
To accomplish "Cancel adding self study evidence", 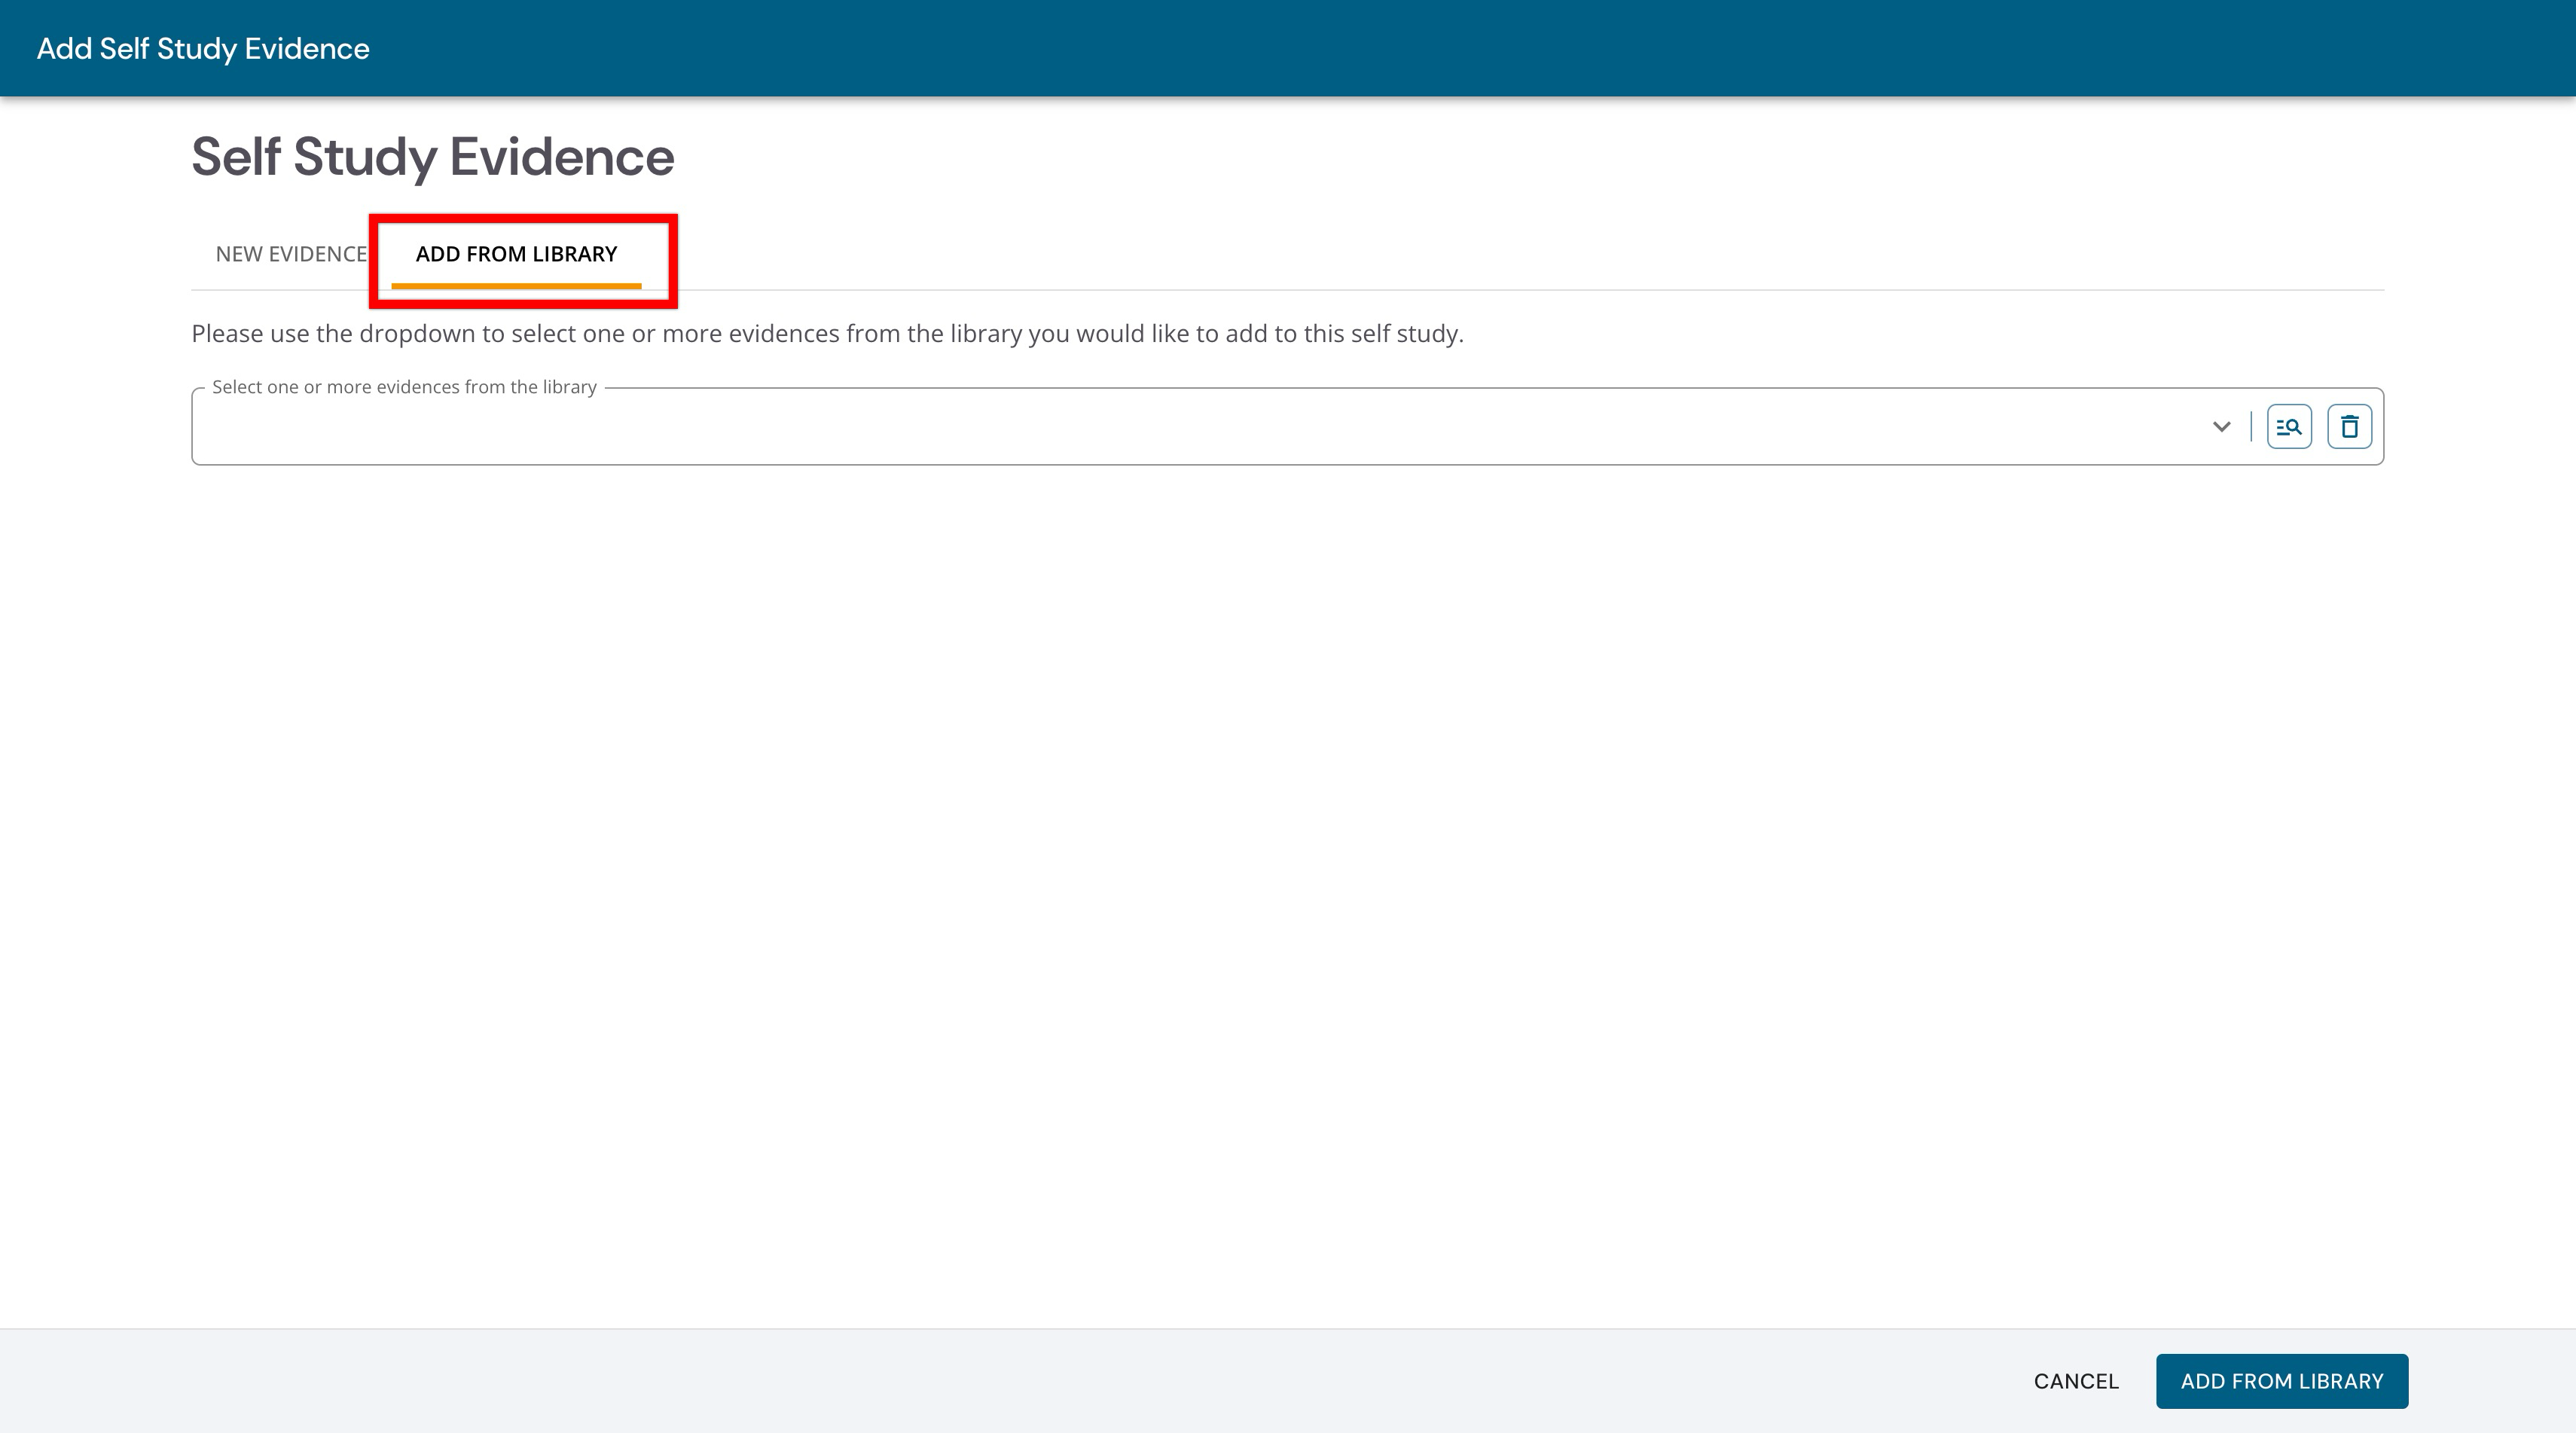I will (x=2076, y=1381).
